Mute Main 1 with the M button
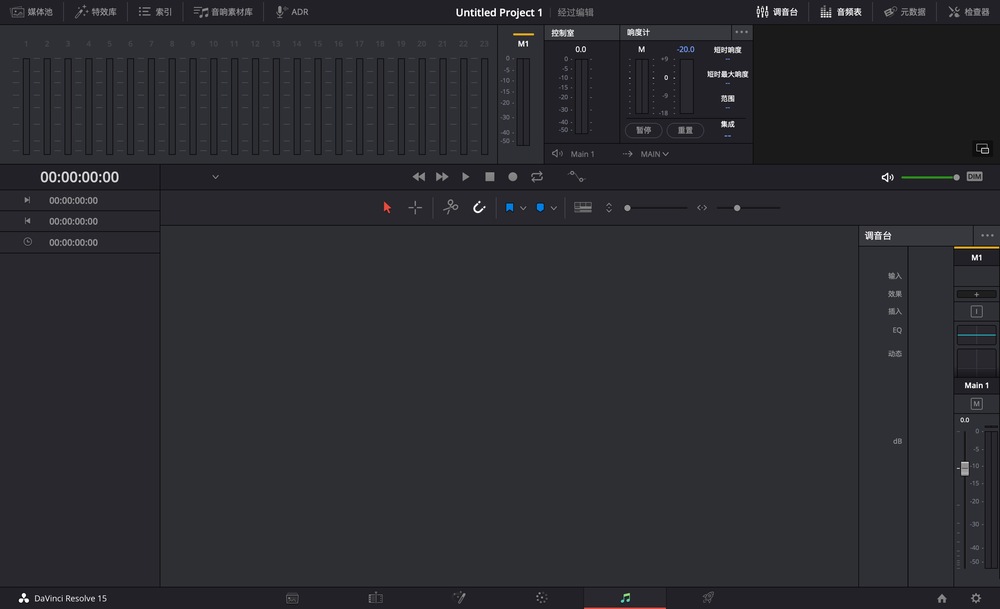Viewport: 1000px width, 609px height. pyautogui.click(x=976, y=404)
